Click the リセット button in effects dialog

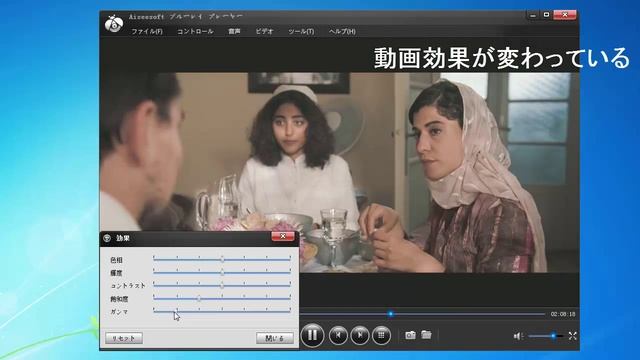[x=124, y=338]
